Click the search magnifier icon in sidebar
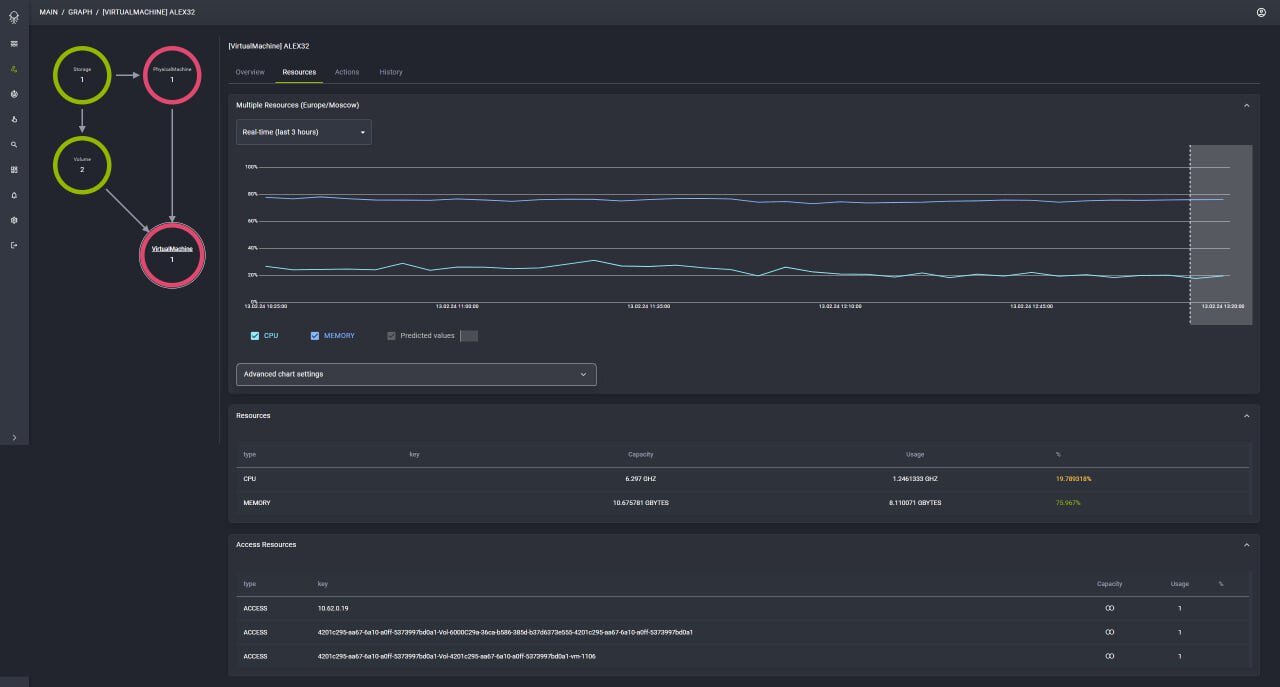 point(14,144)
